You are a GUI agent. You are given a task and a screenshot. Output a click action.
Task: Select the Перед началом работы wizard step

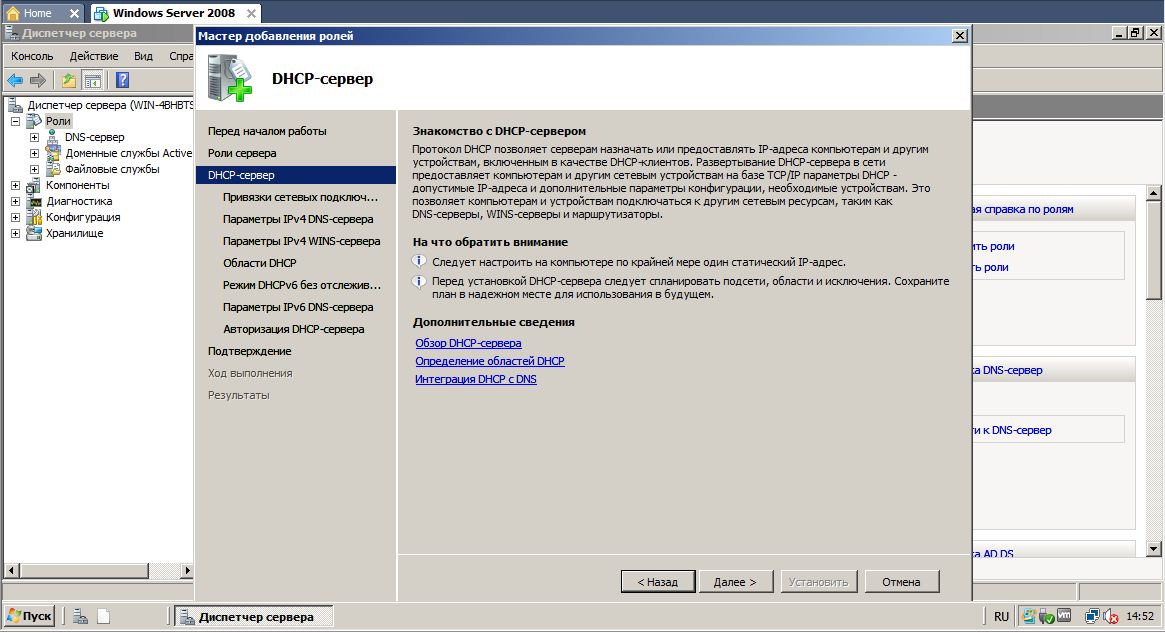click(267, 131)
